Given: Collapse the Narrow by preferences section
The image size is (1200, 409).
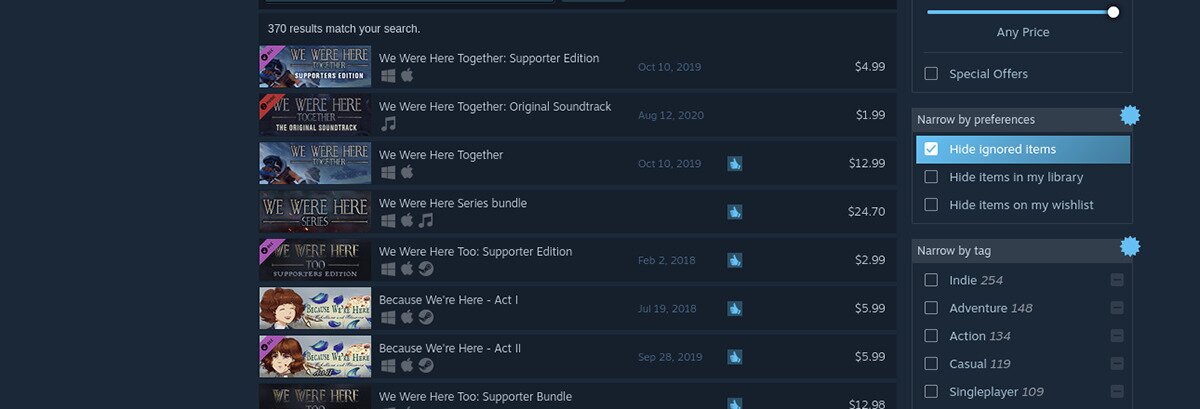Looking at the screenshot, I should 1010,120.
